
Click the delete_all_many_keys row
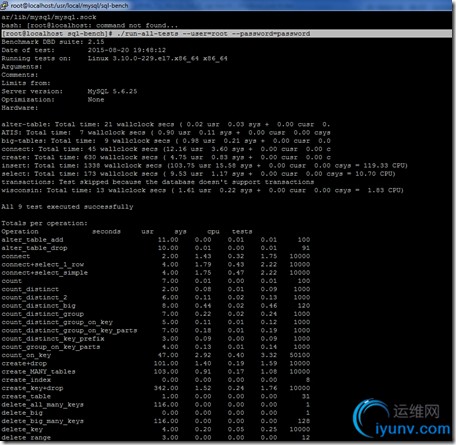(156, 405)
